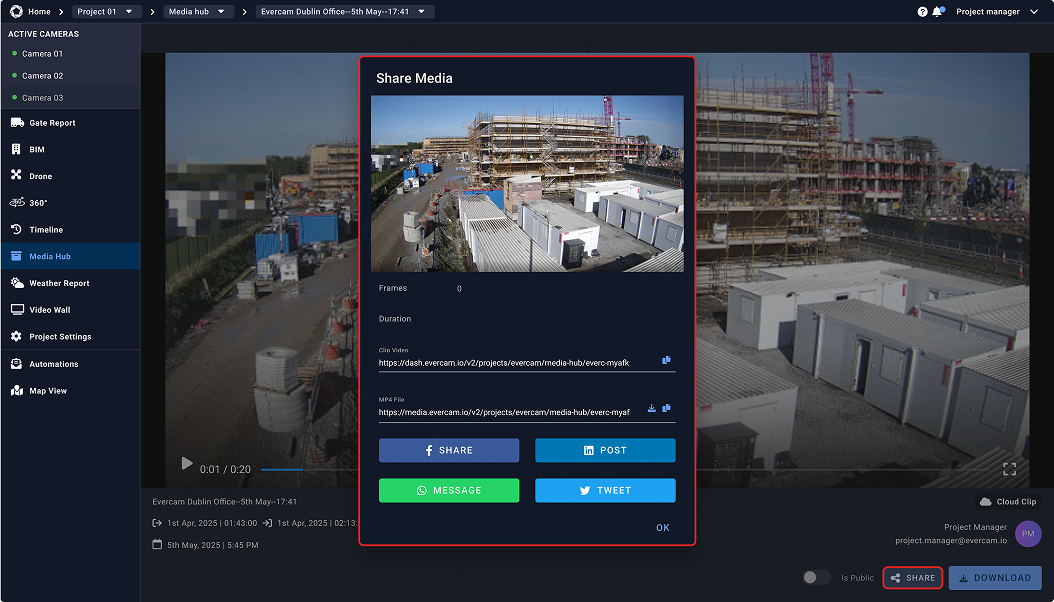The image size is (1054, 602).
Task: Expand the Media hub dropdown
Action: 198,12
